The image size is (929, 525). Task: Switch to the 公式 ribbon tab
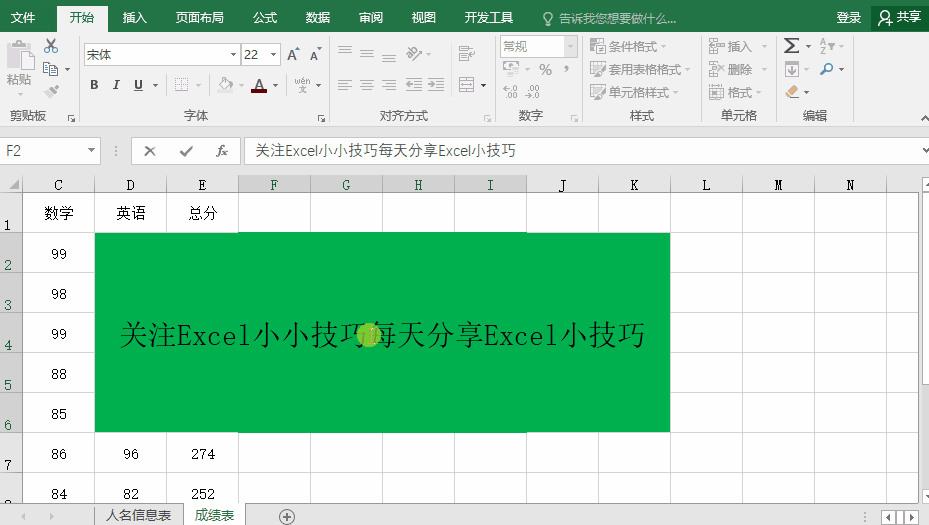[265, 18]
